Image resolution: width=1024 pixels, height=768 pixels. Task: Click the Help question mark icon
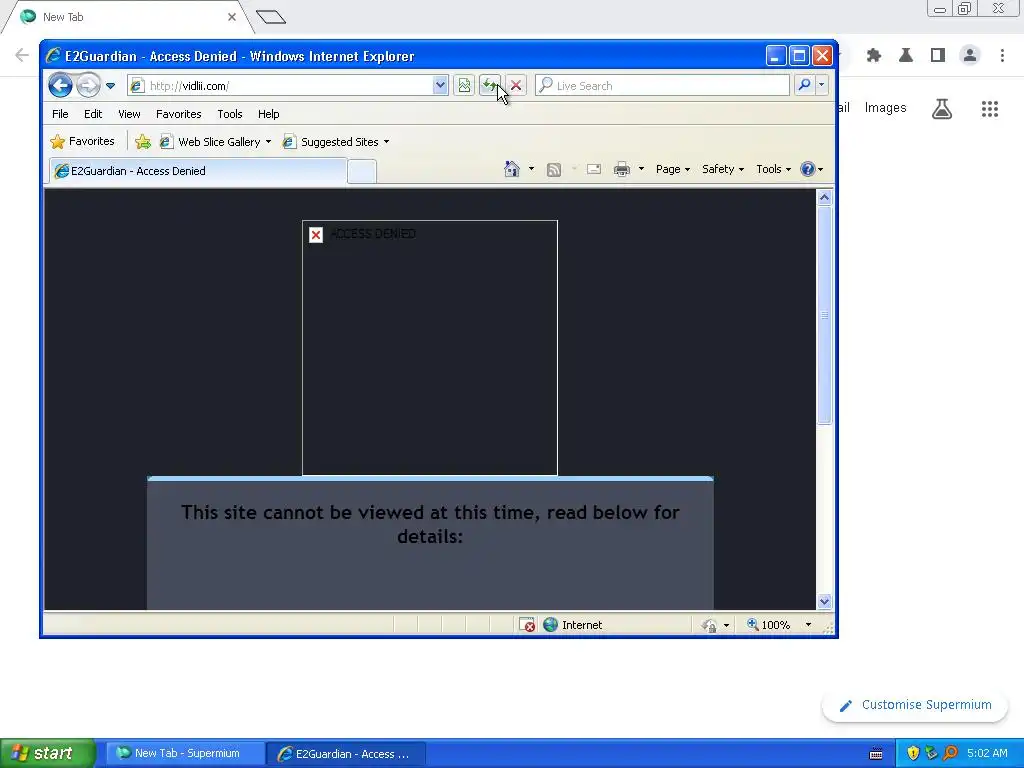(x=808, y=169)
